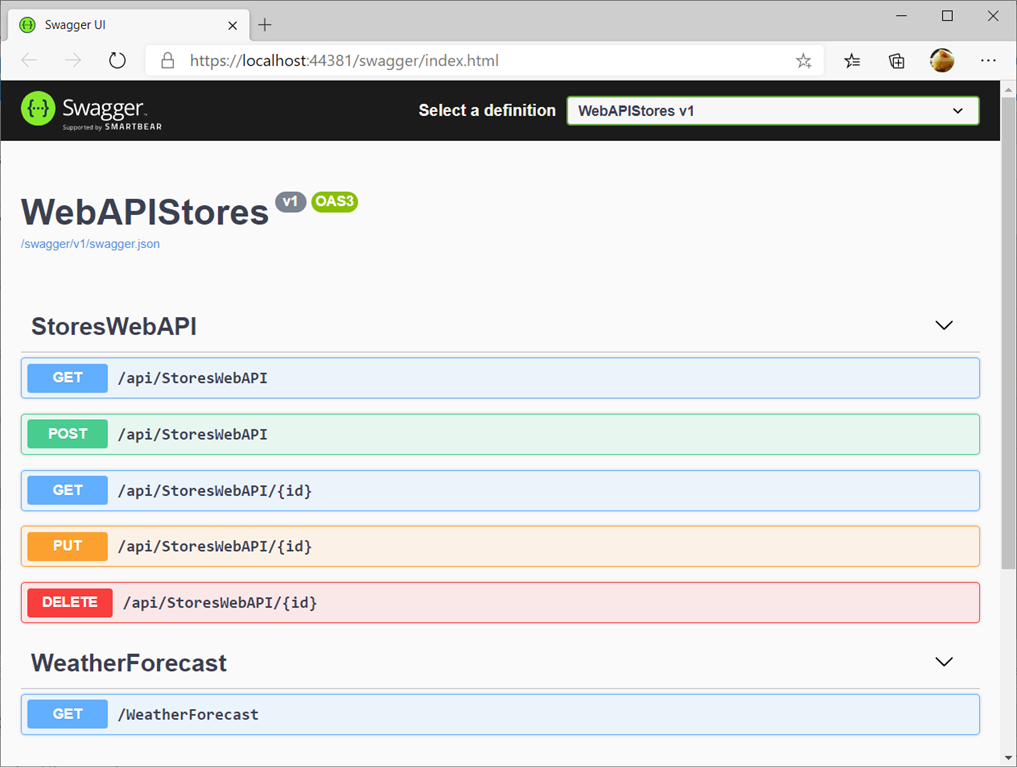1017x768 pixels.
Task: Click the reload page icon
Action: pyautogui.click(x=117, y=60)
